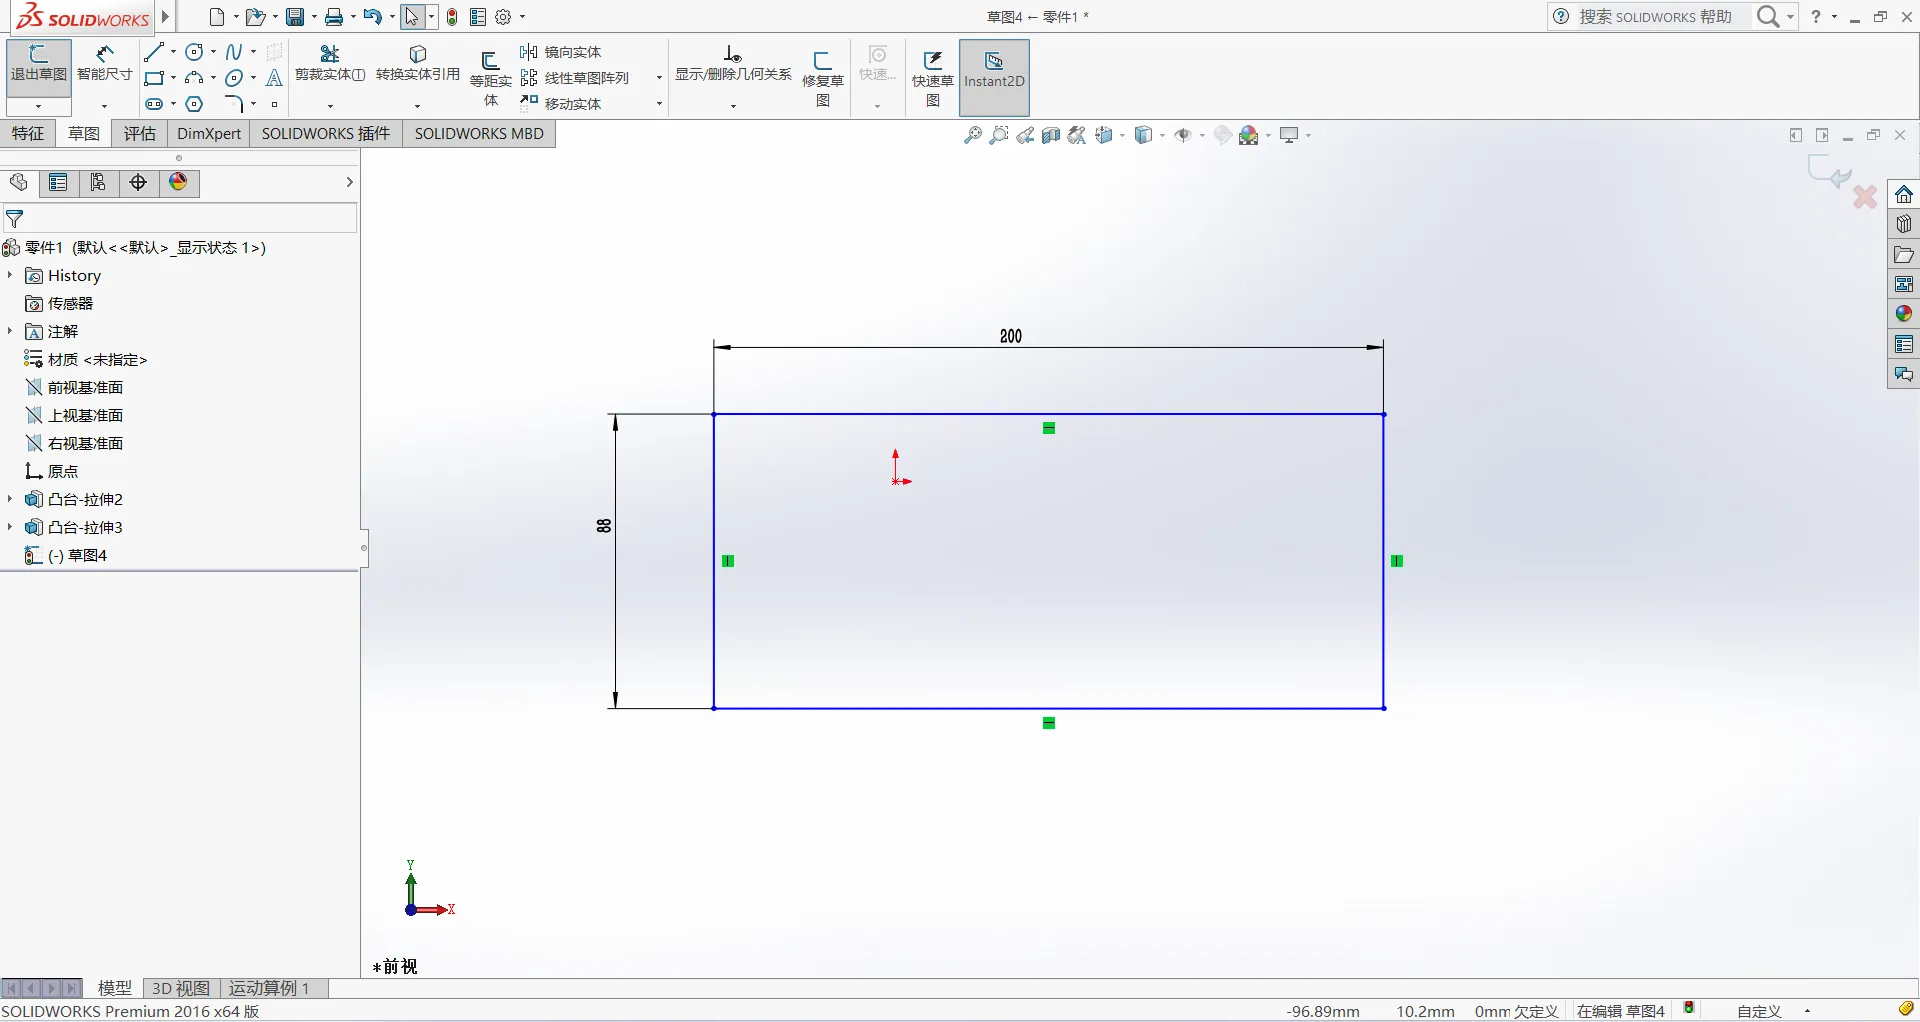1920x1022 pixels.
Task: Open the PropertyManager tab icon
Action: point(58,182)
